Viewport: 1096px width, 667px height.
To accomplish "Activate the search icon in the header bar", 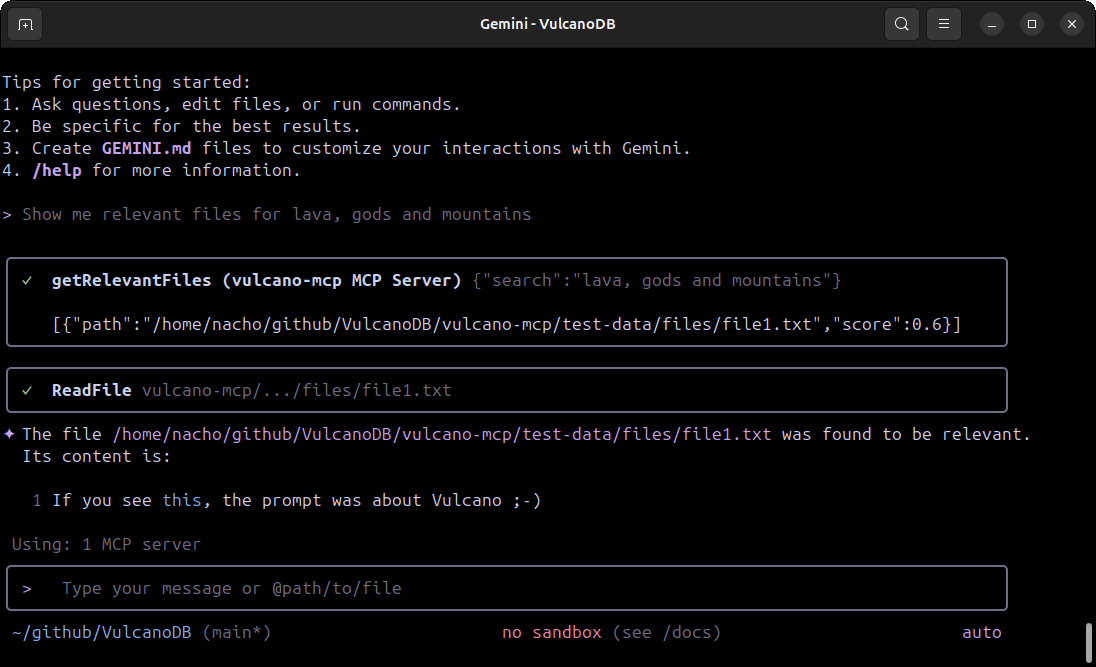I will 899,23.
